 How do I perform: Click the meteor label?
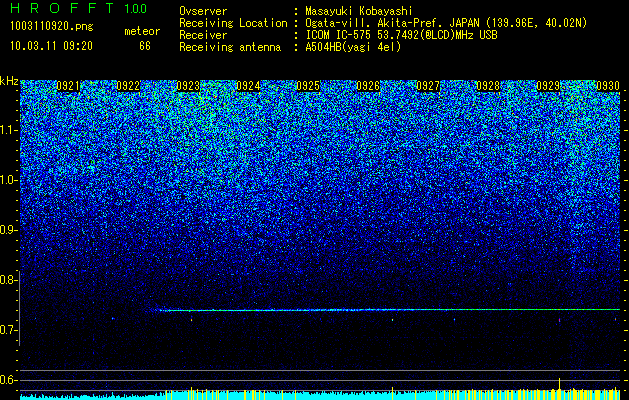pos(142,31)
